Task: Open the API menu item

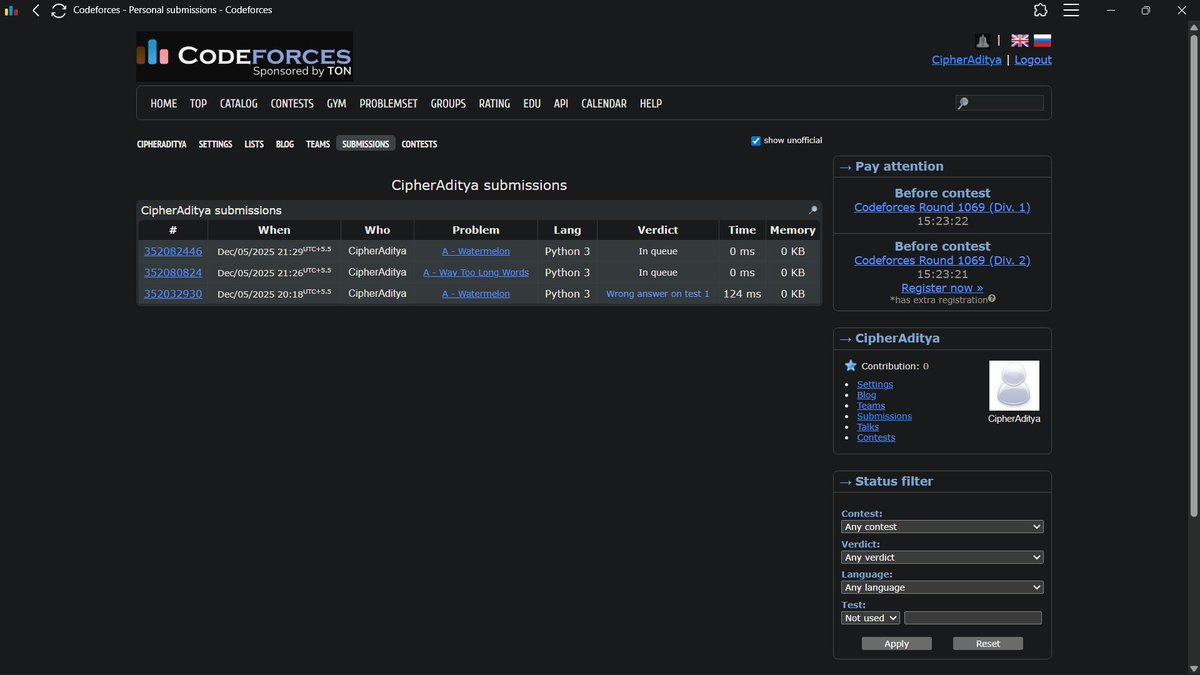Action: click(x=561, y=104)
